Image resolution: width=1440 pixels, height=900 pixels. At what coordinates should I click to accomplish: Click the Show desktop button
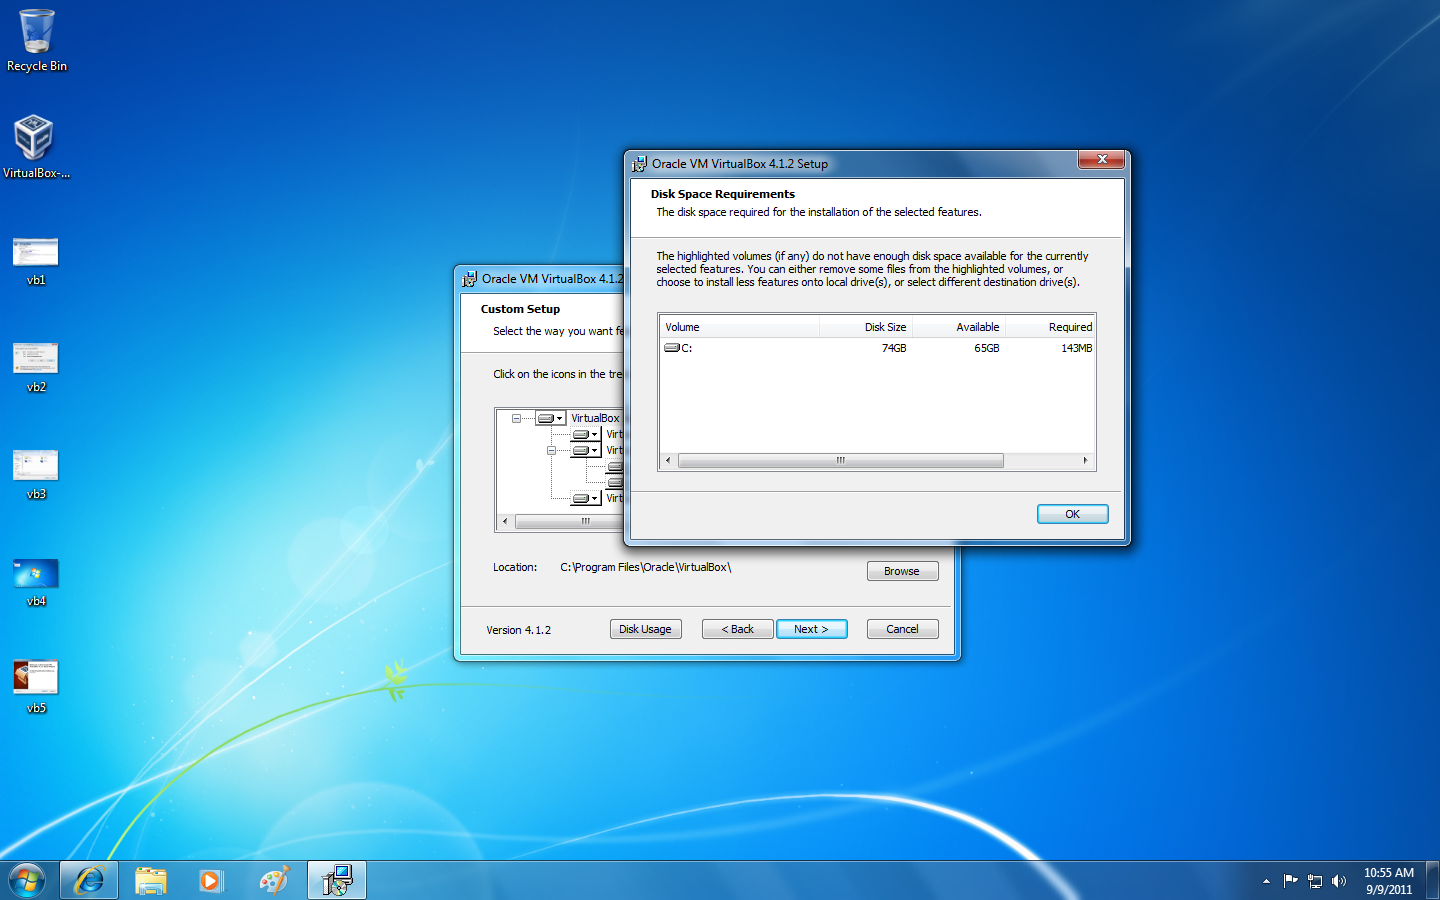[1433, 880]
